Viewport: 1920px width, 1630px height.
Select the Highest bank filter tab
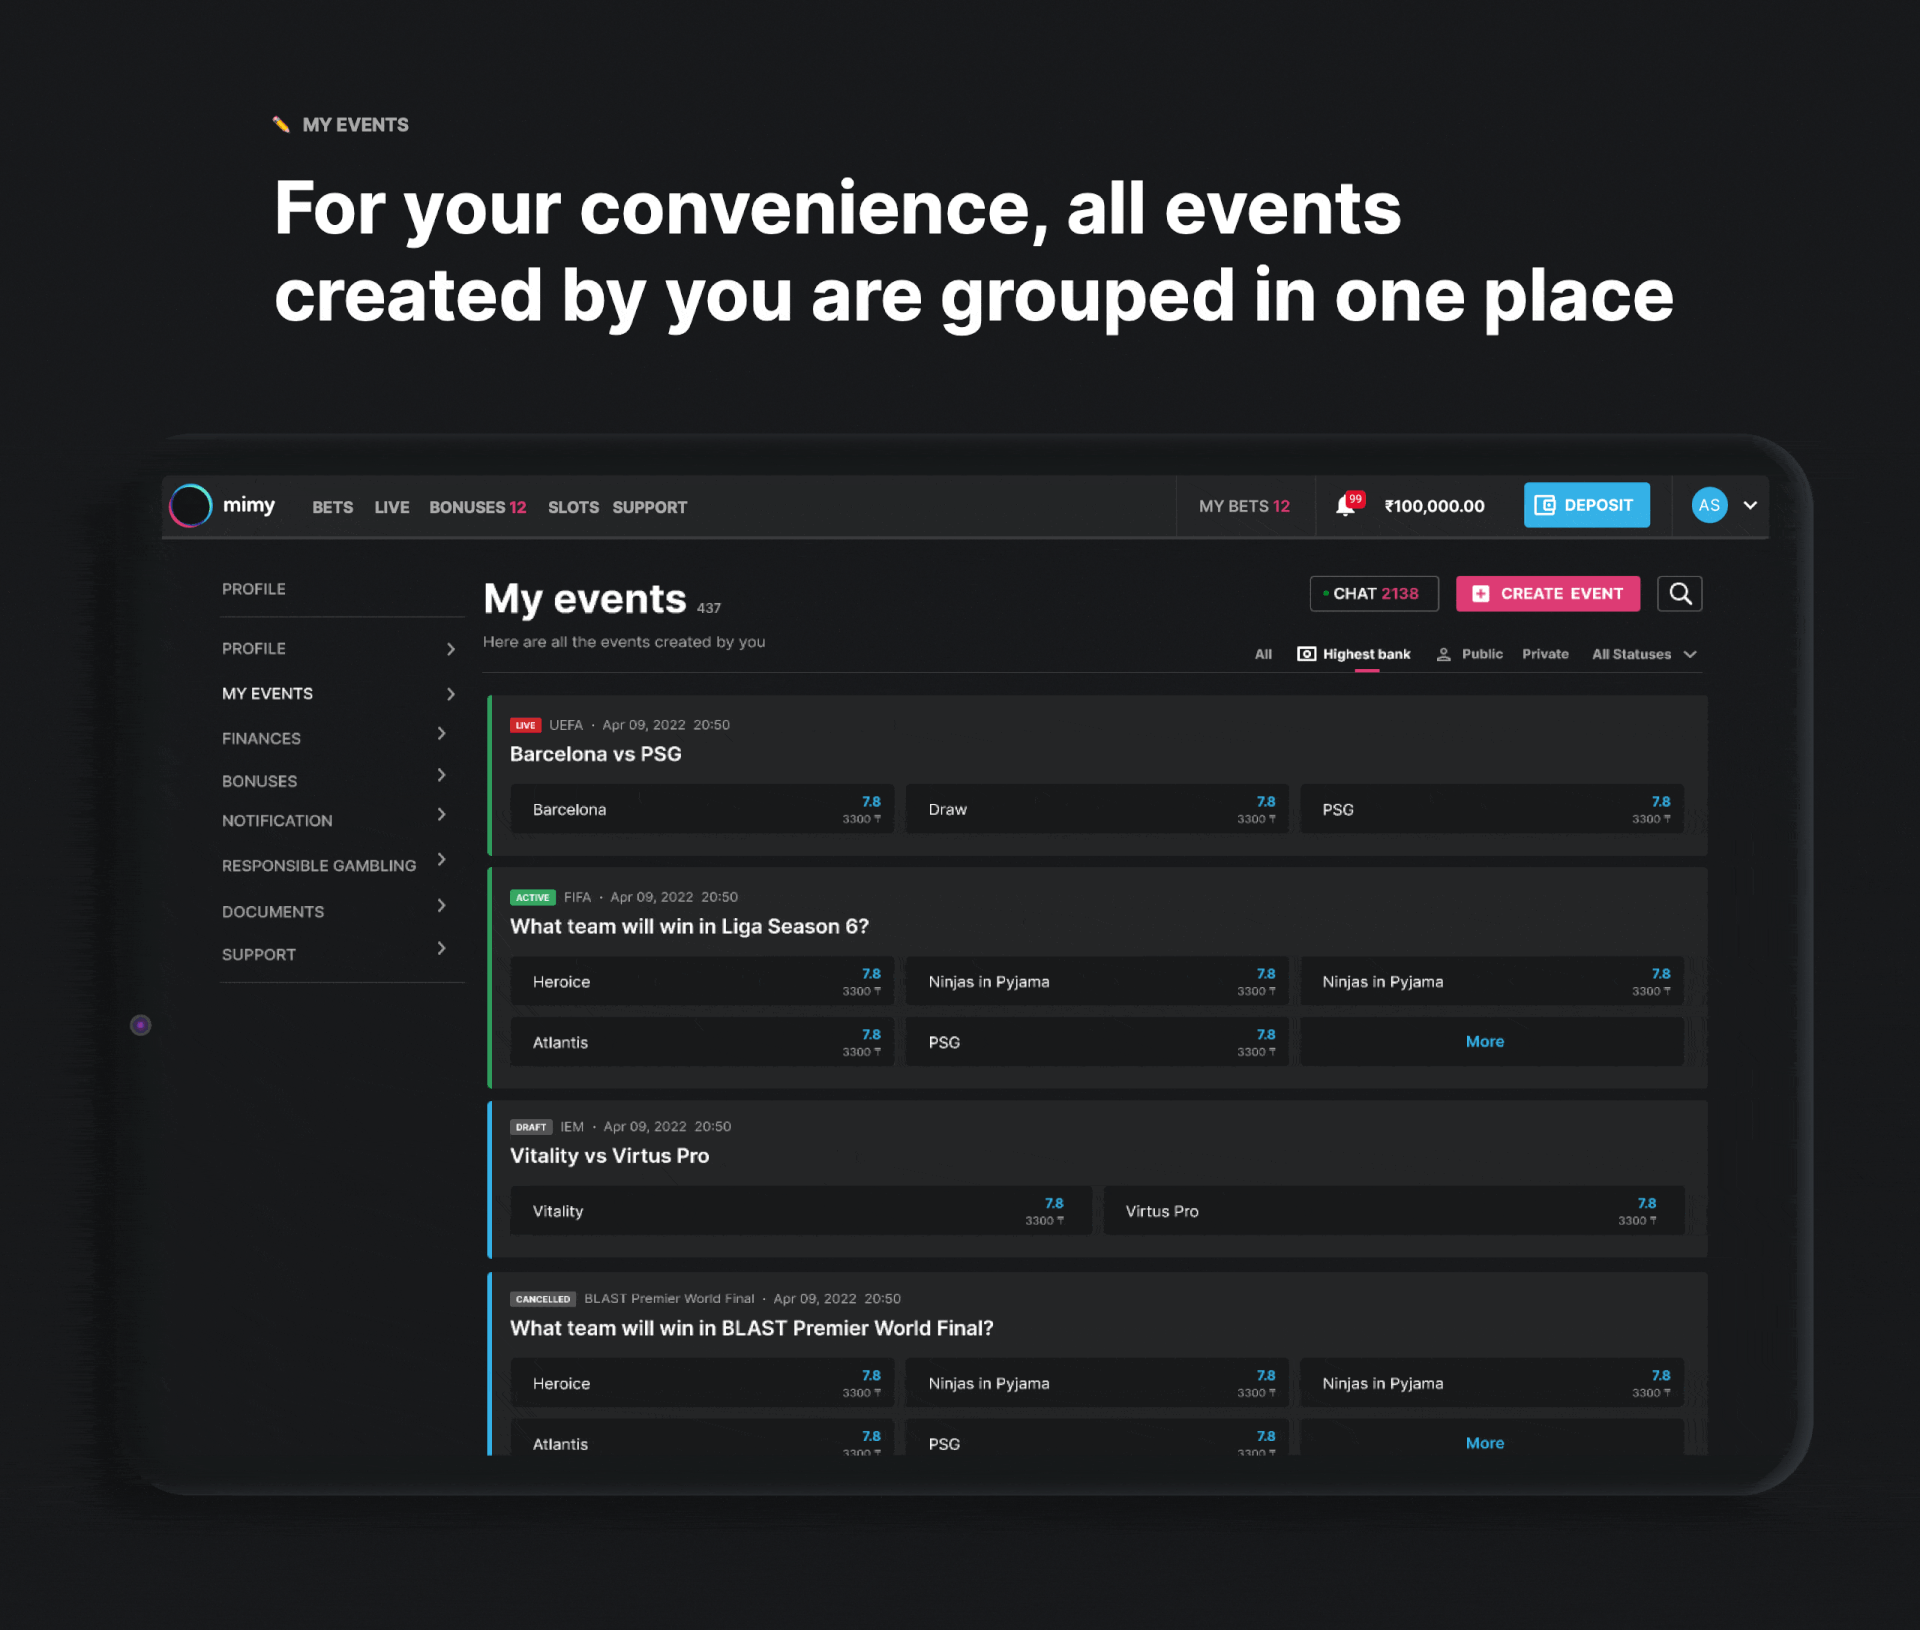tap(1354, 654)
